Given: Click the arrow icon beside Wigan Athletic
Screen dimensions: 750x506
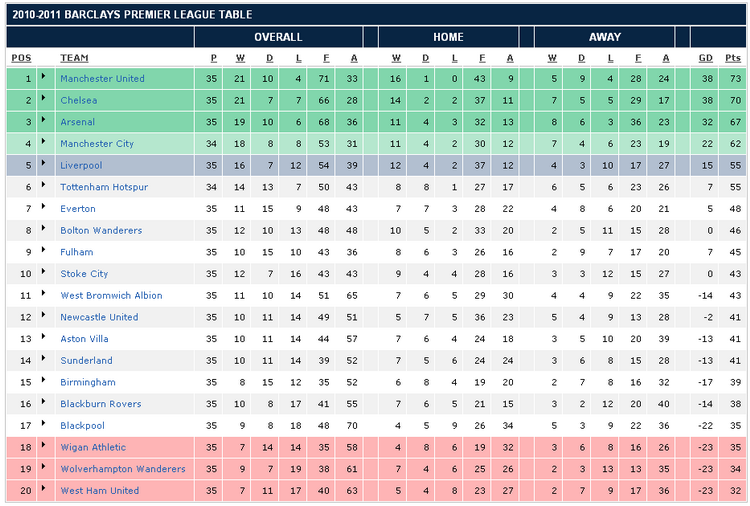Looking at the screenshot, I should 43,447.
